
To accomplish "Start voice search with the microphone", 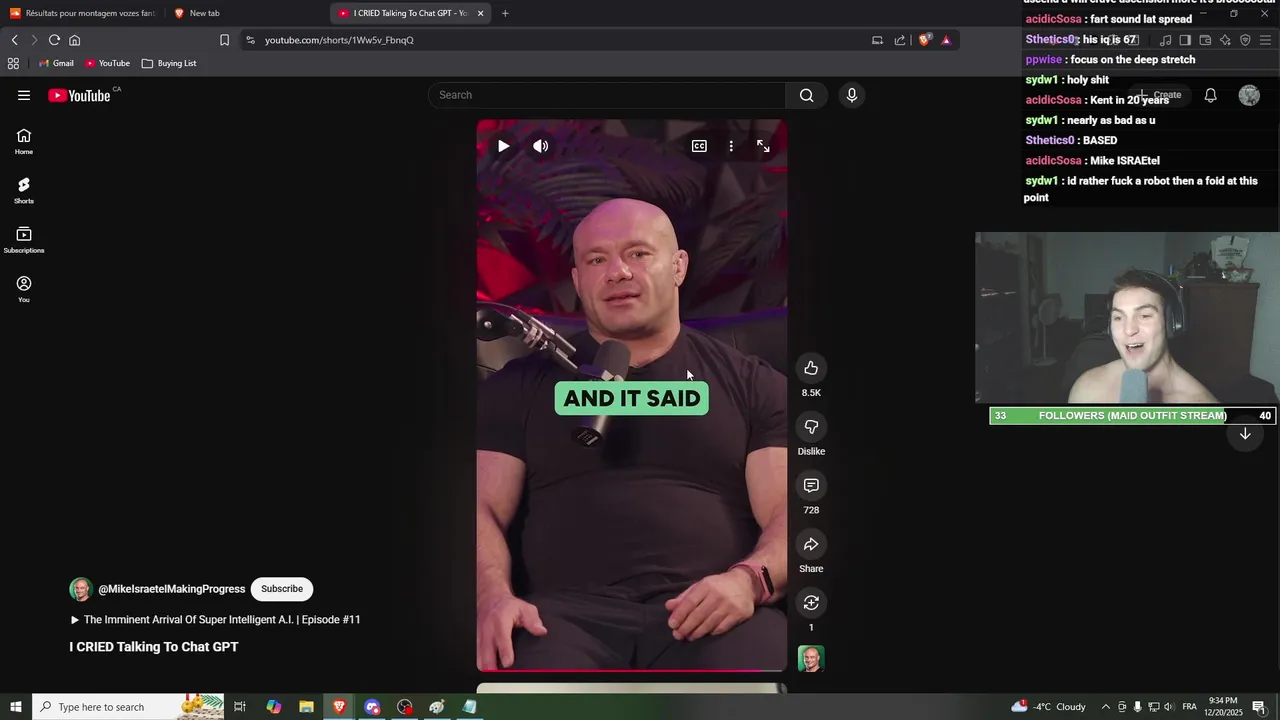I will [x=852, y=95].
